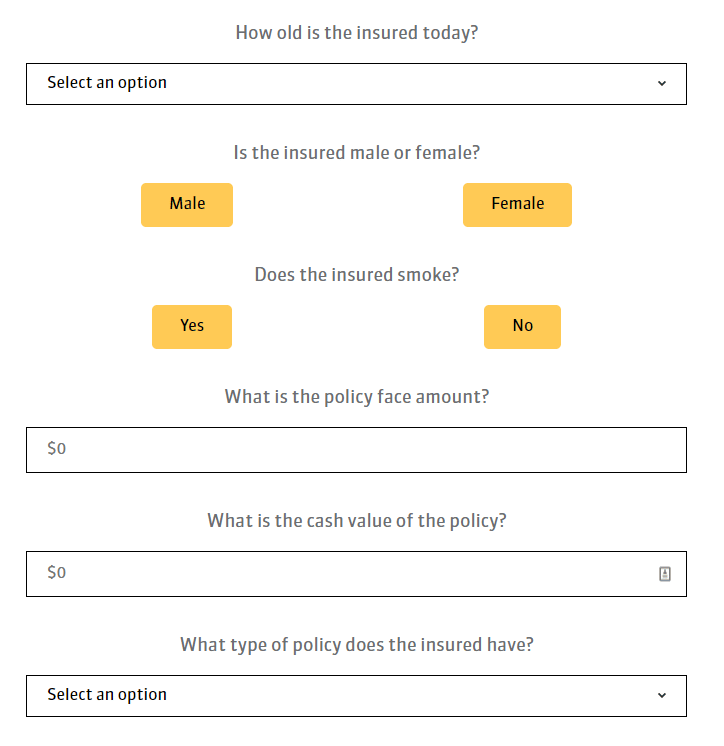Select Female for the insured's gender
This screenshot has width=724, height=746.
click(x=517, y=204)
